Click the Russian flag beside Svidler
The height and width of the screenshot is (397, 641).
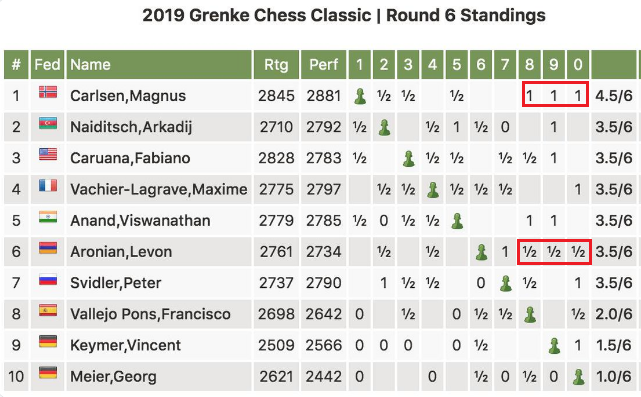pos(48,280)
